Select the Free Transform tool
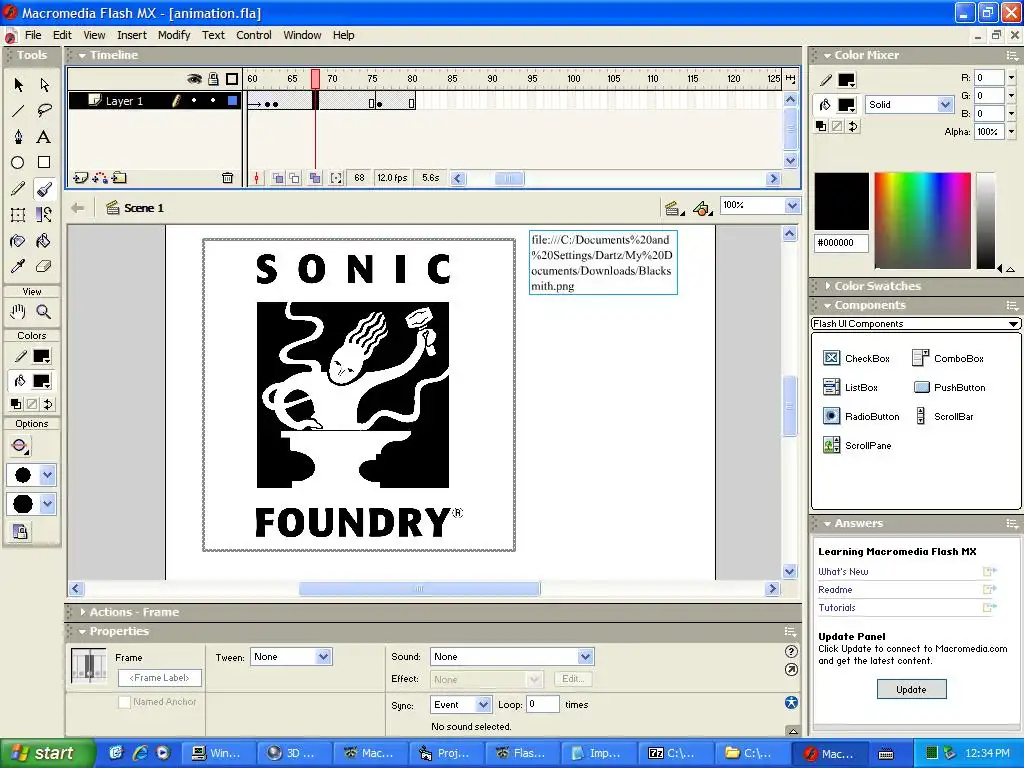The height and width of the screenshot is (768, 1024). coord(18,215)
